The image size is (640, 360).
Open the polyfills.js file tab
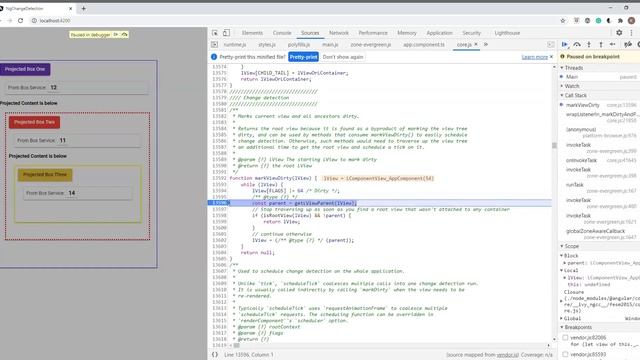coord(299,44)
